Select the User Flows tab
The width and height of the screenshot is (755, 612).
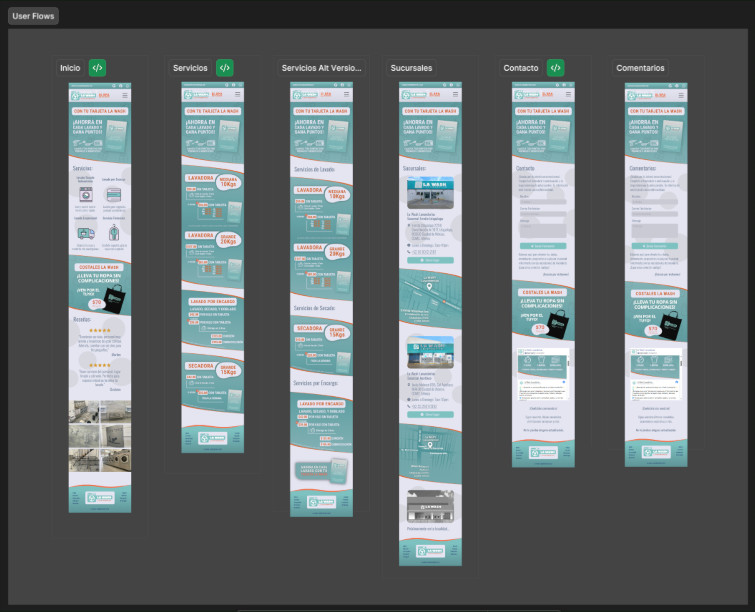coord(35,16)
